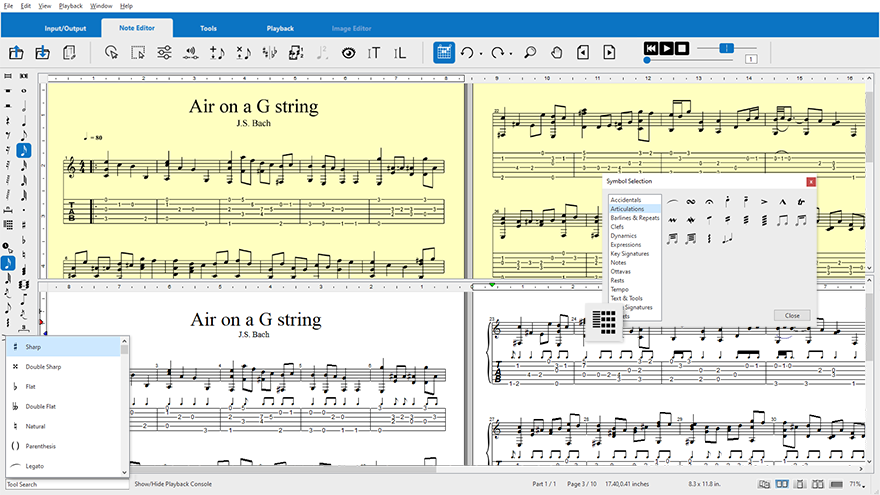Click the Undo arrow icon
Image resolution: width=880 pixels, height=495 pixels.
(467, 53)
